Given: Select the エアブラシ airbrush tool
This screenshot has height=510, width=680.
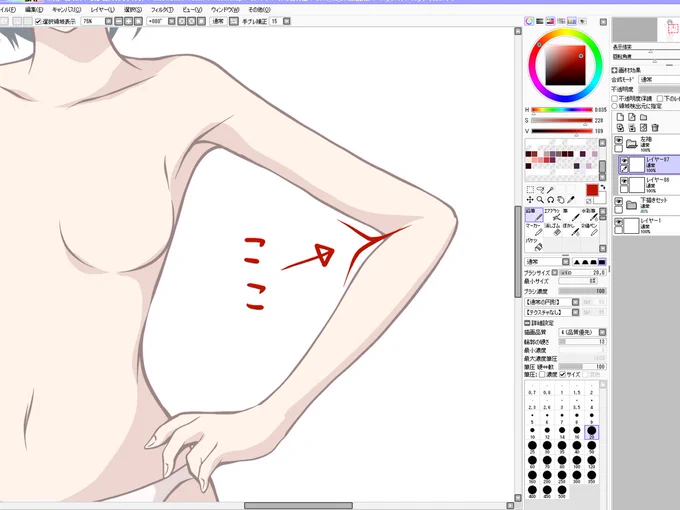Looking at the screenshot, I should point(552,215).
